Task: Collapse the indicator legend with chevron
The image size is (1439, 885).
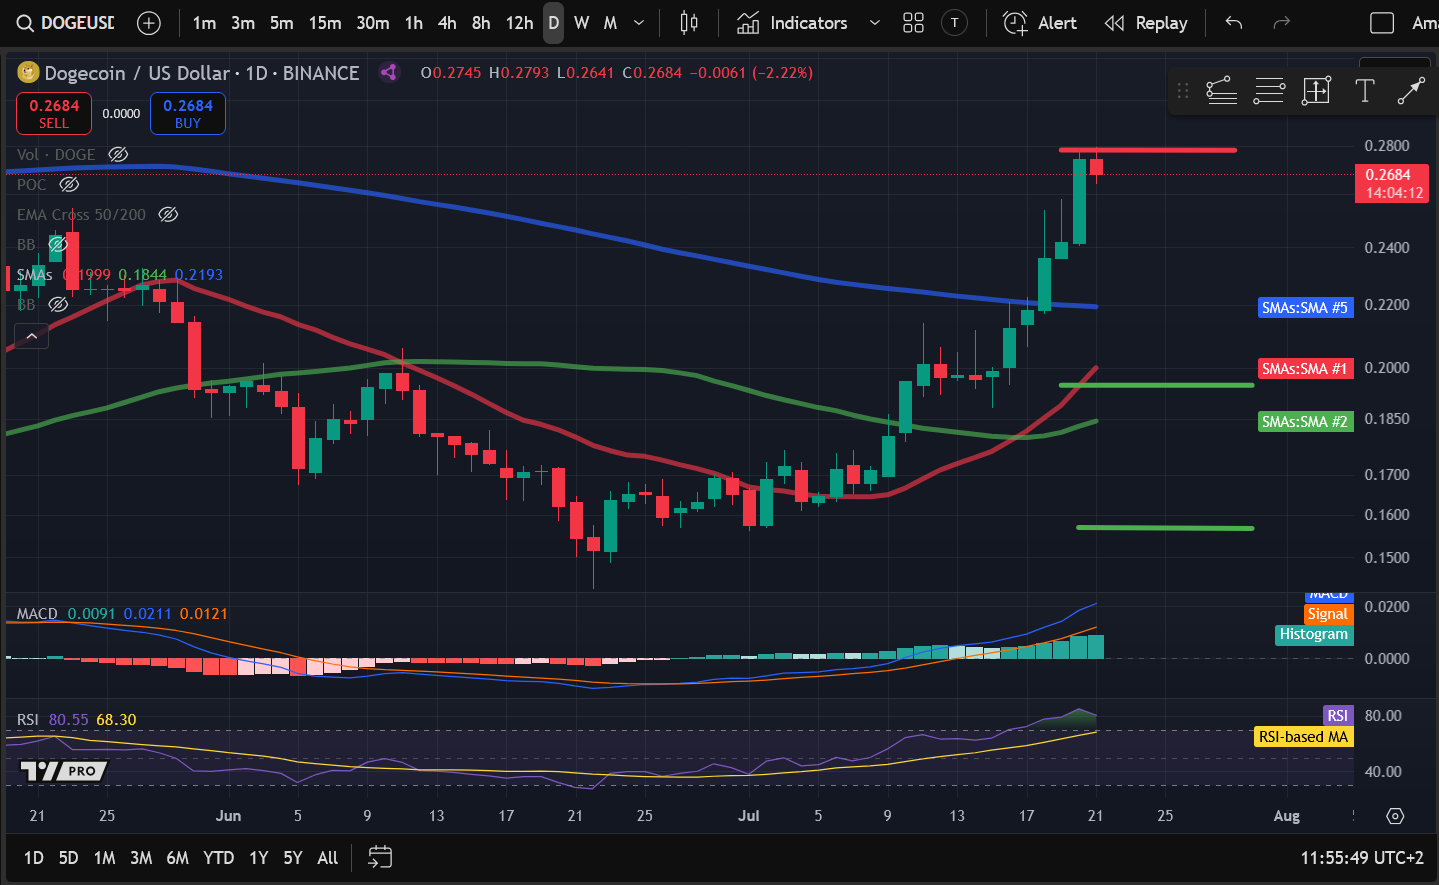Action: coord(32,336)
